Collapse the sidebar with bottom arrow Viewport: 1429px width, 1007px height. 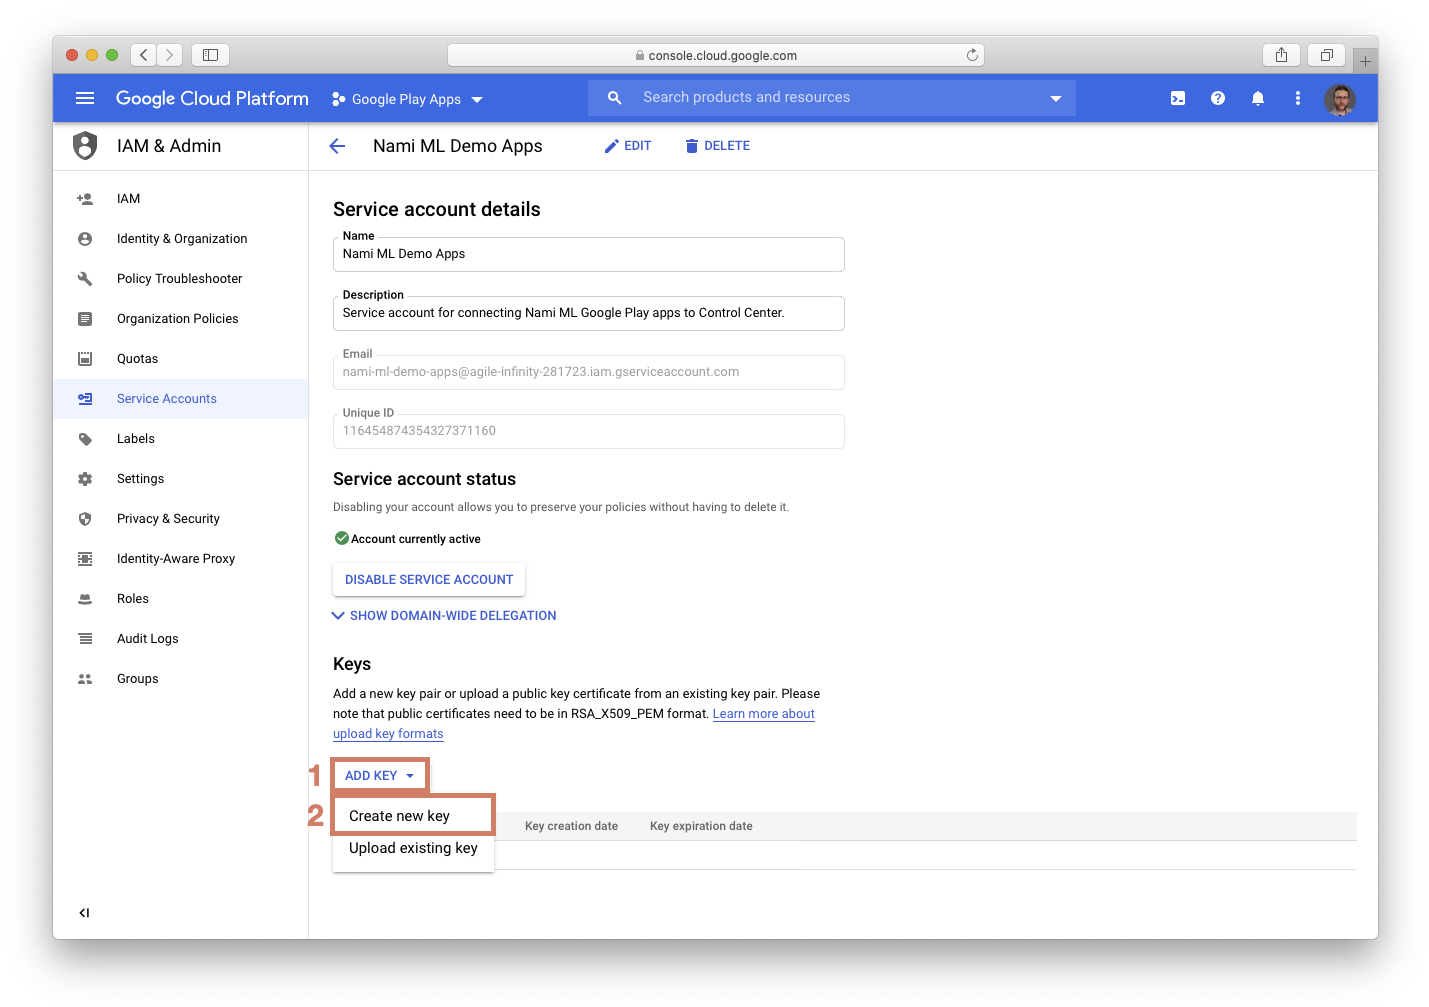pyautogui.click(x=84, y=913)
